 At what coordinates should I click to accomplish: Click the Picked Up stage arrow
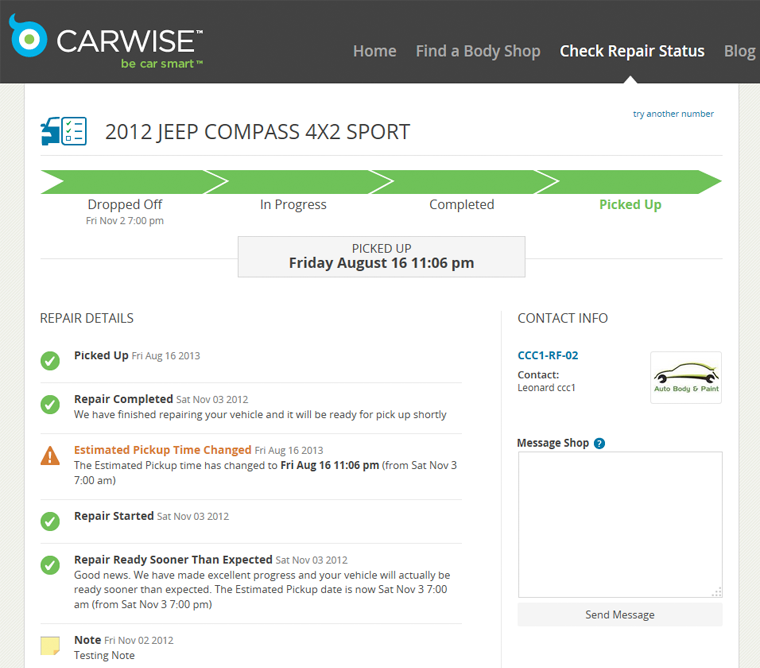630,182
